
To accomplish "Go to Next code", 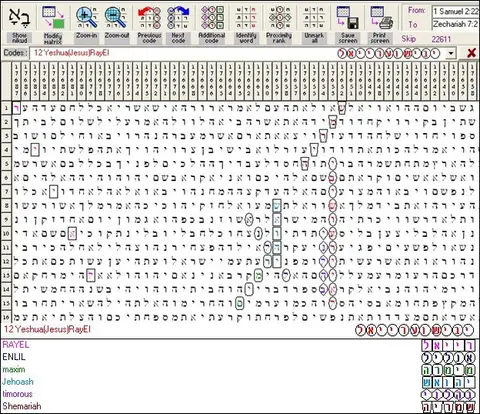I will (x=178, y=18).
